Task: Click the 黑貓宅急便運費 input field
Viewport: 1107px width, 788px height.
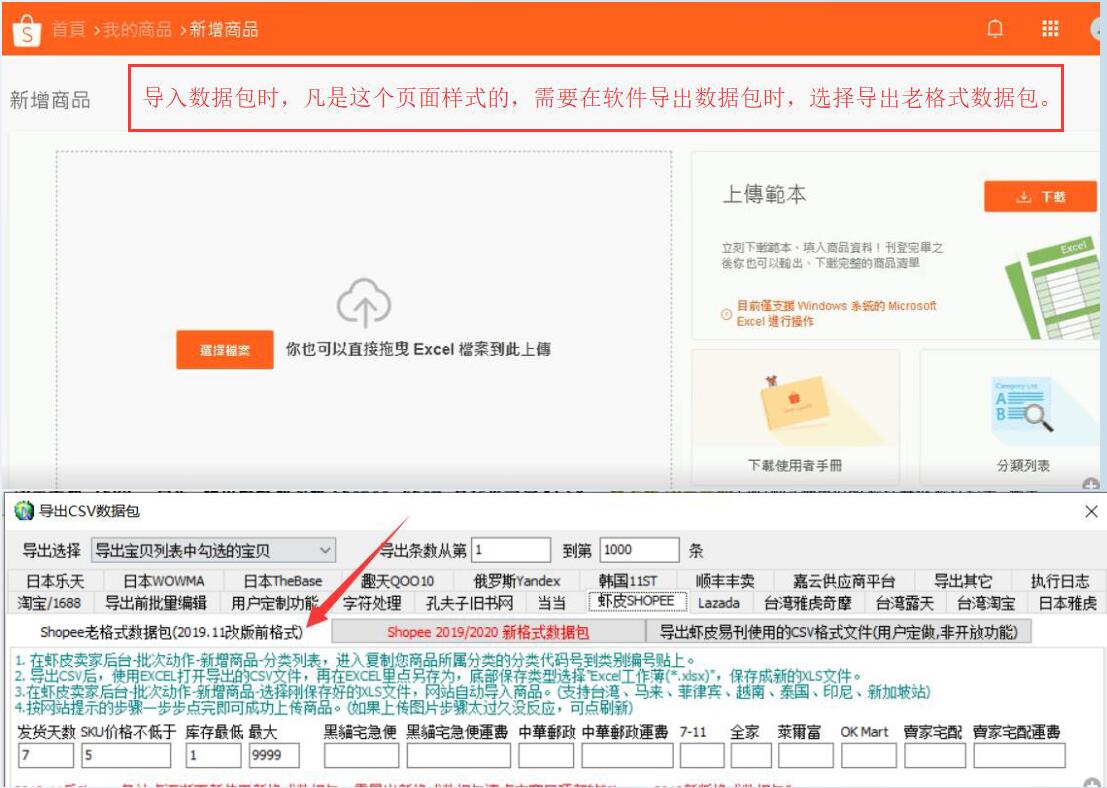Action: click(458, 756)
